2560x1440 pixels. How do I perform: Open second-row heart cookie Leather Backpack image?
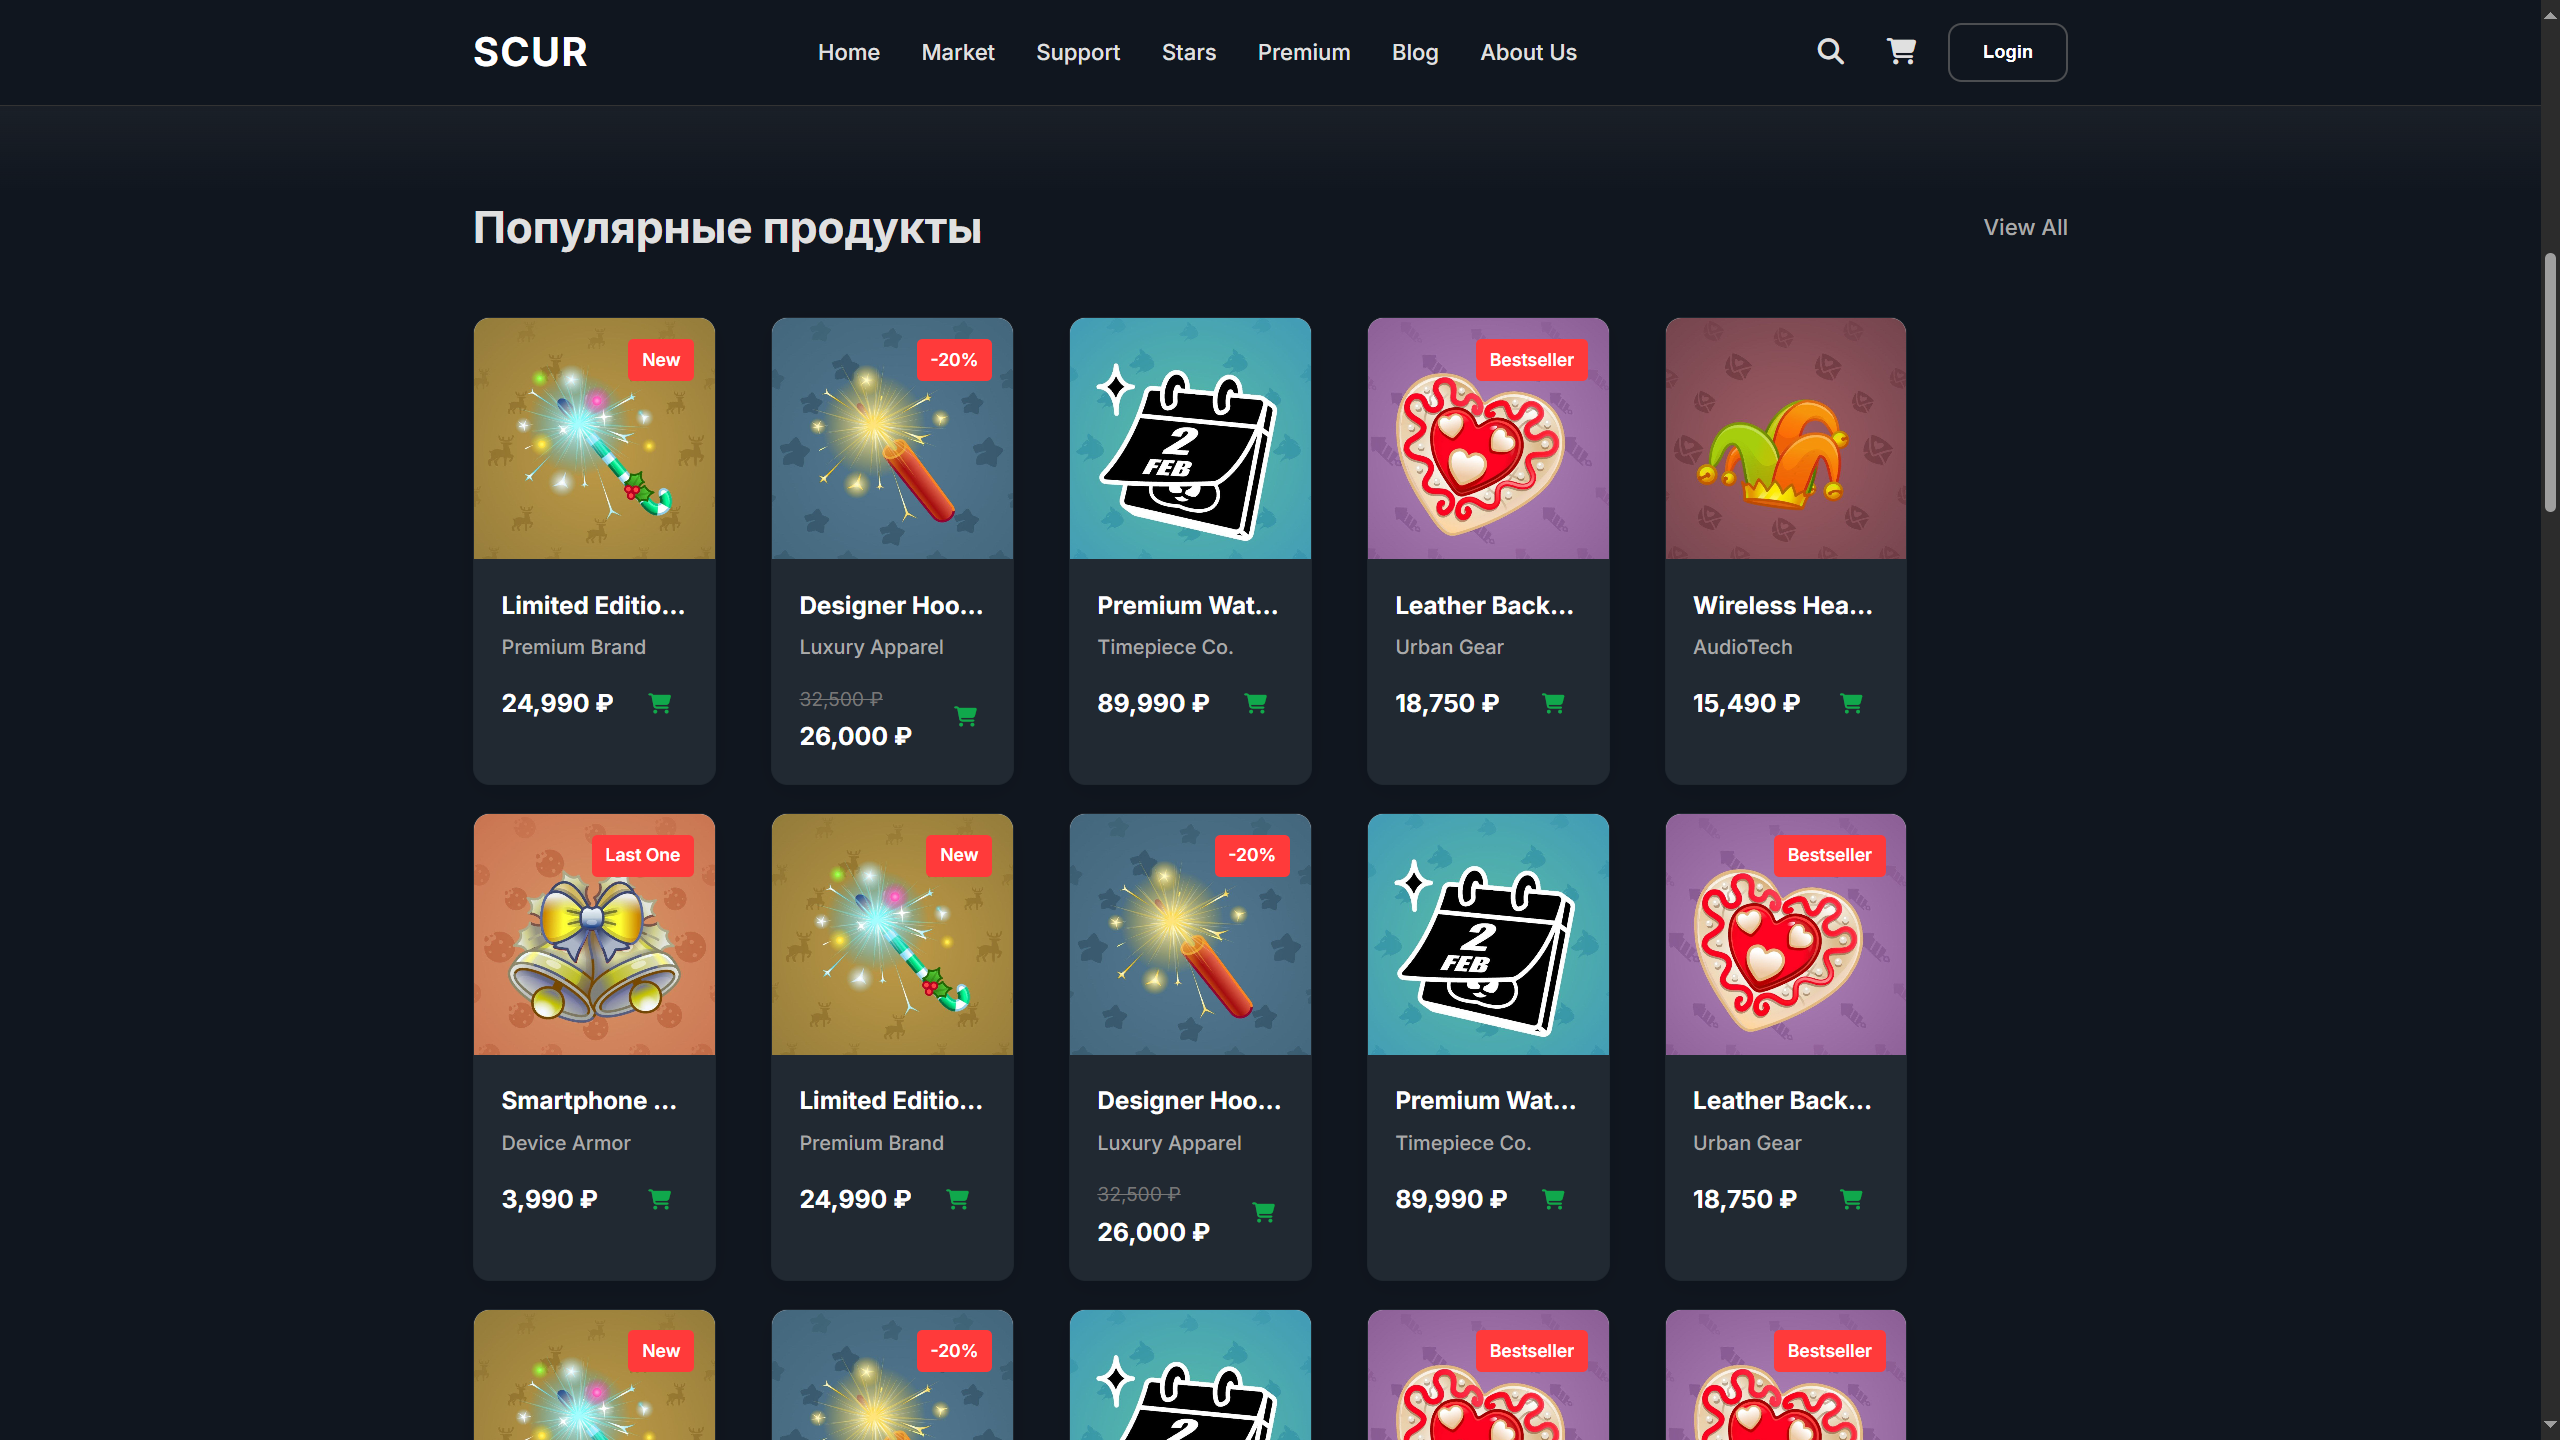pos(1786,934)
